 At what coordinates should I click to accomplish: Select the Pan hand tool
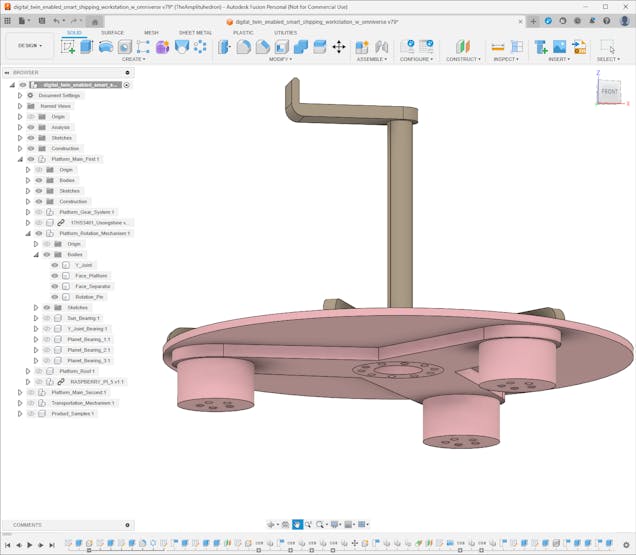pos(297,524)
